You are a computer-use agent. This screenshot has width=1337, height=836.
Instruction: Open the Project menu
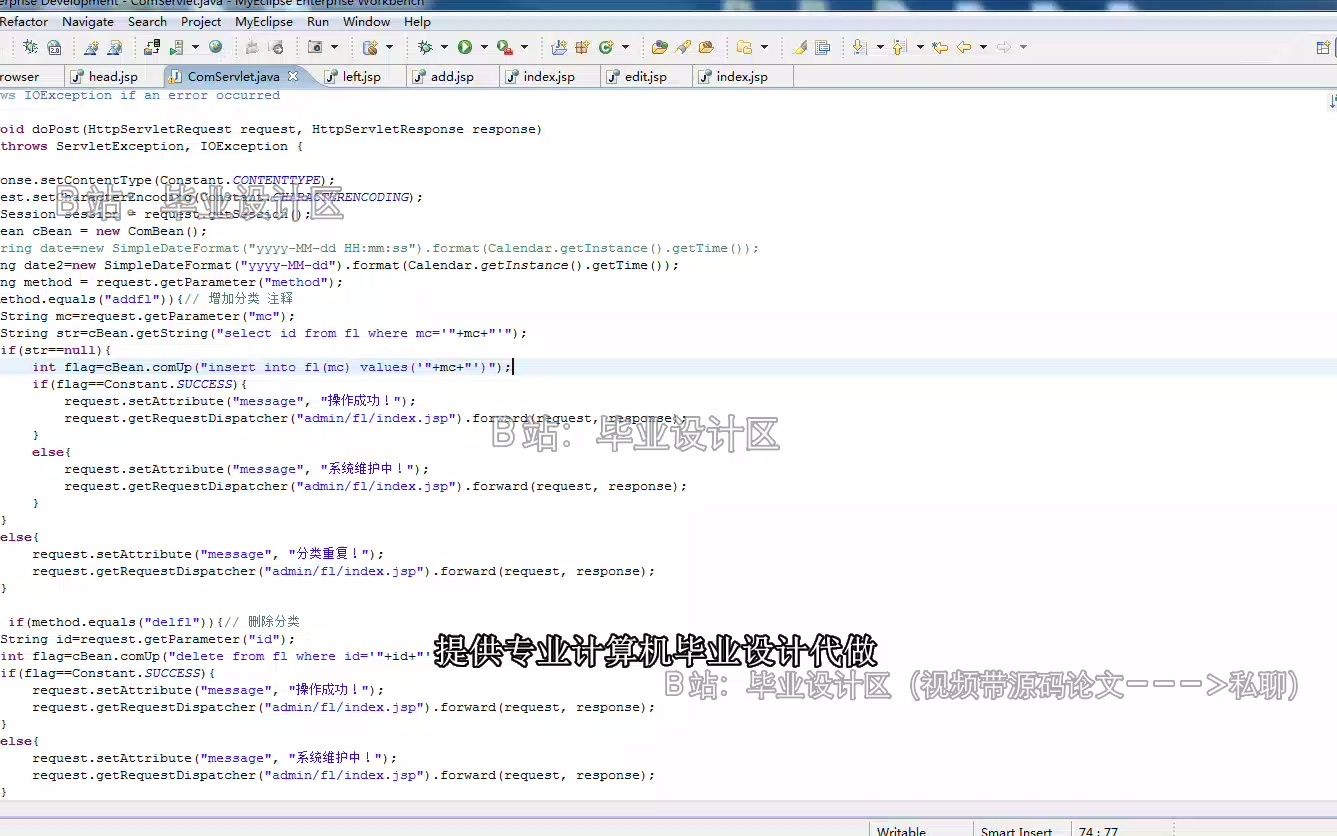tap(201, 21)
